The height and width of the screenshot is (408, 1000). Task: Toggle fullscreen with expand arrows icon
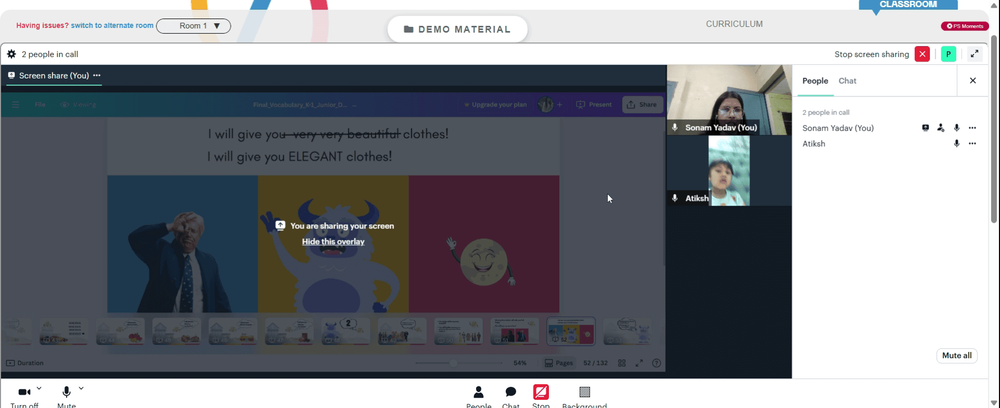pos(974,54)
